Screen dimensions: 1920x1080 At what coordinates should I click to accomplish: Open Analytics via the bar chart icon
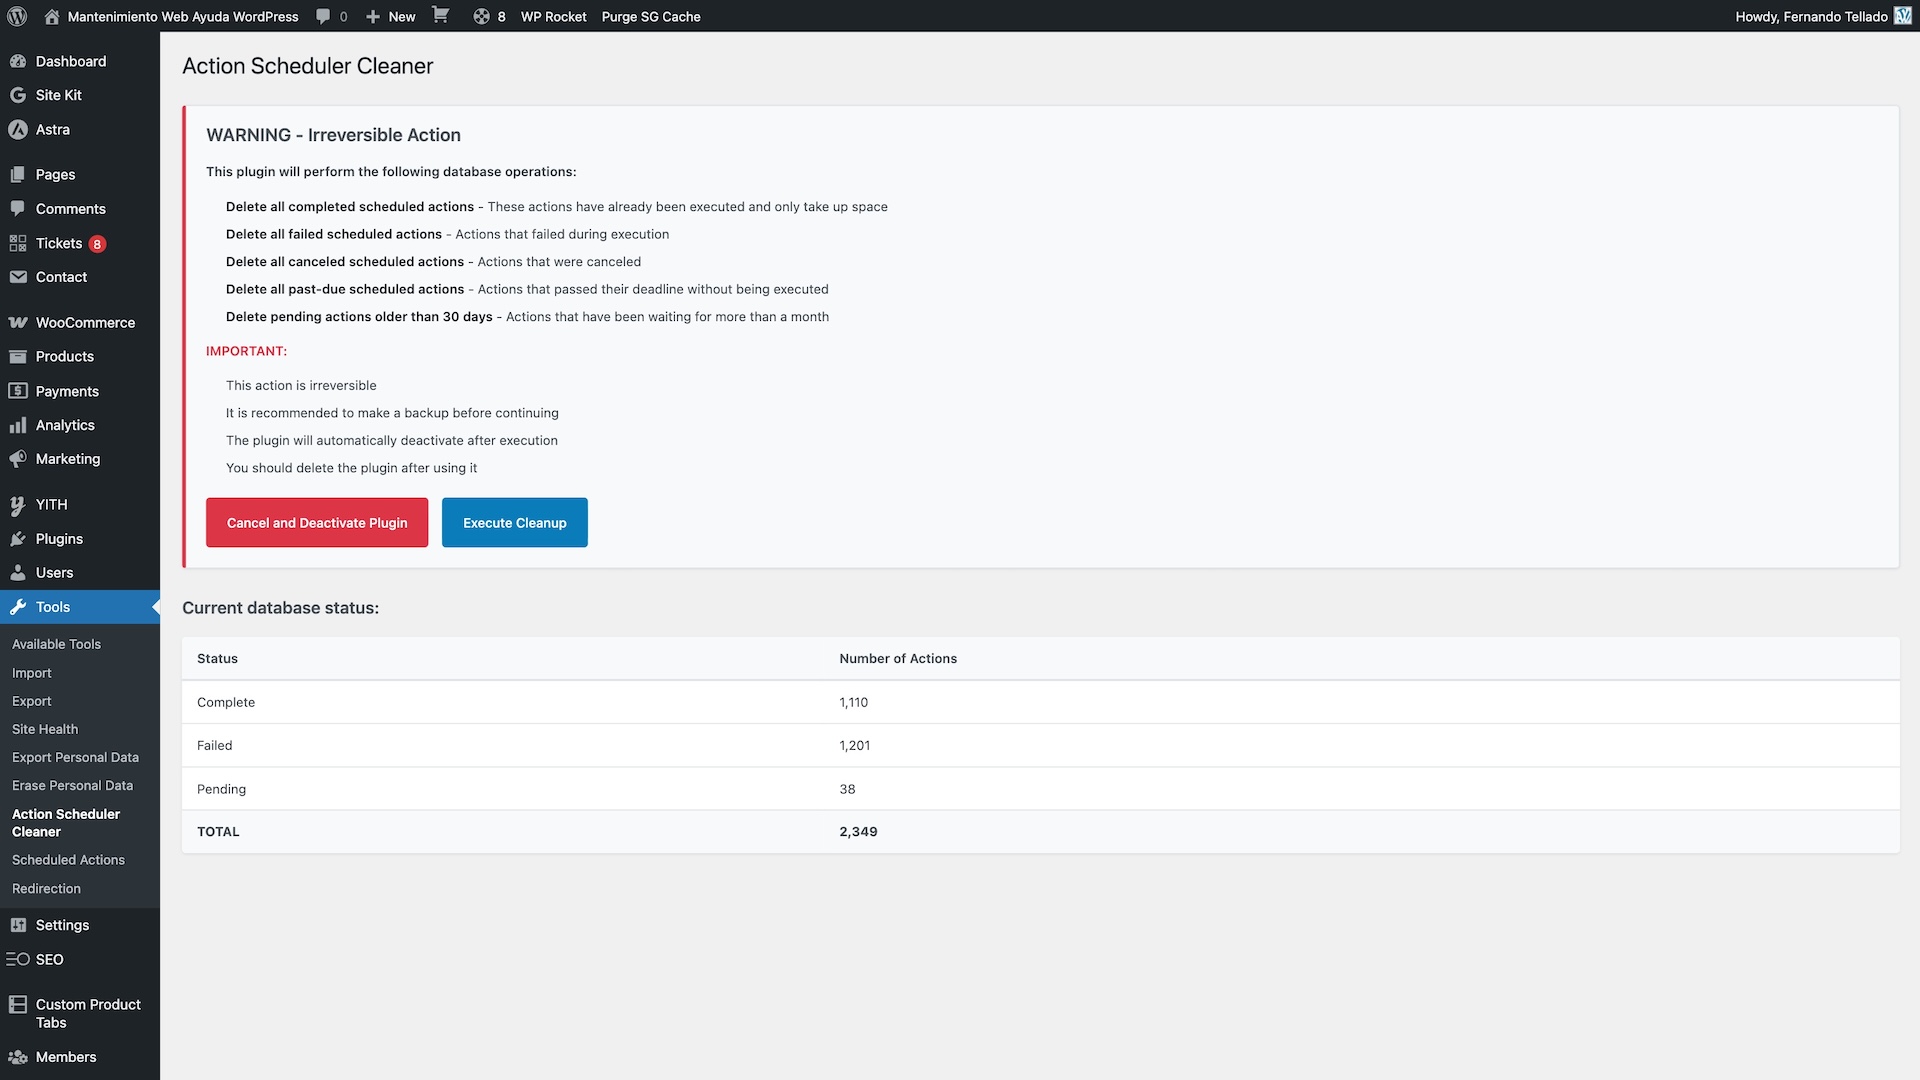pos(17,425)
